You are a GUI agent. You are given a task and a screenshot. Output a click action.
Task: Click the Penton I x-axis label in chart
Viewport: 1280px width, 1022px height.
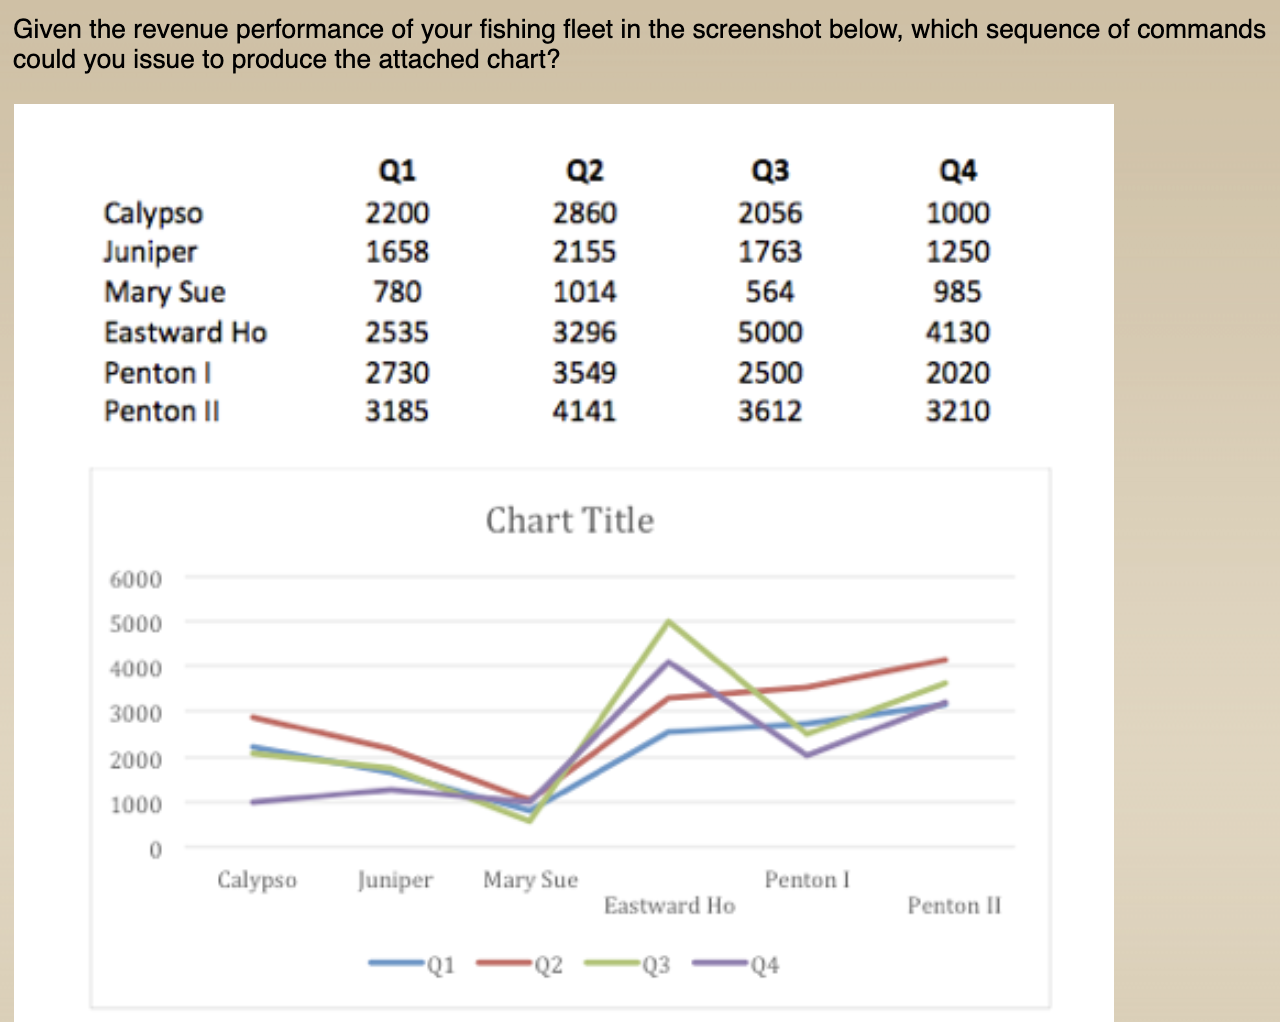tap(807, 880)
